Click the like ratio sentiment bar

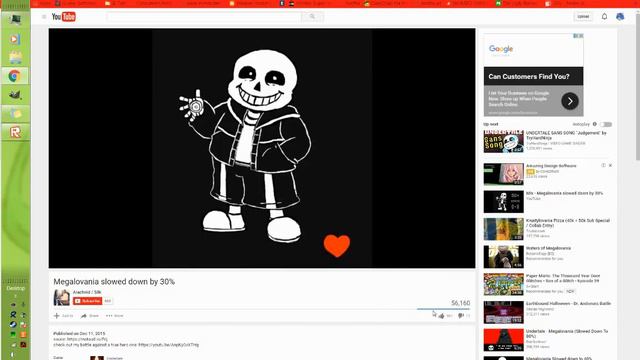[443, 309]
